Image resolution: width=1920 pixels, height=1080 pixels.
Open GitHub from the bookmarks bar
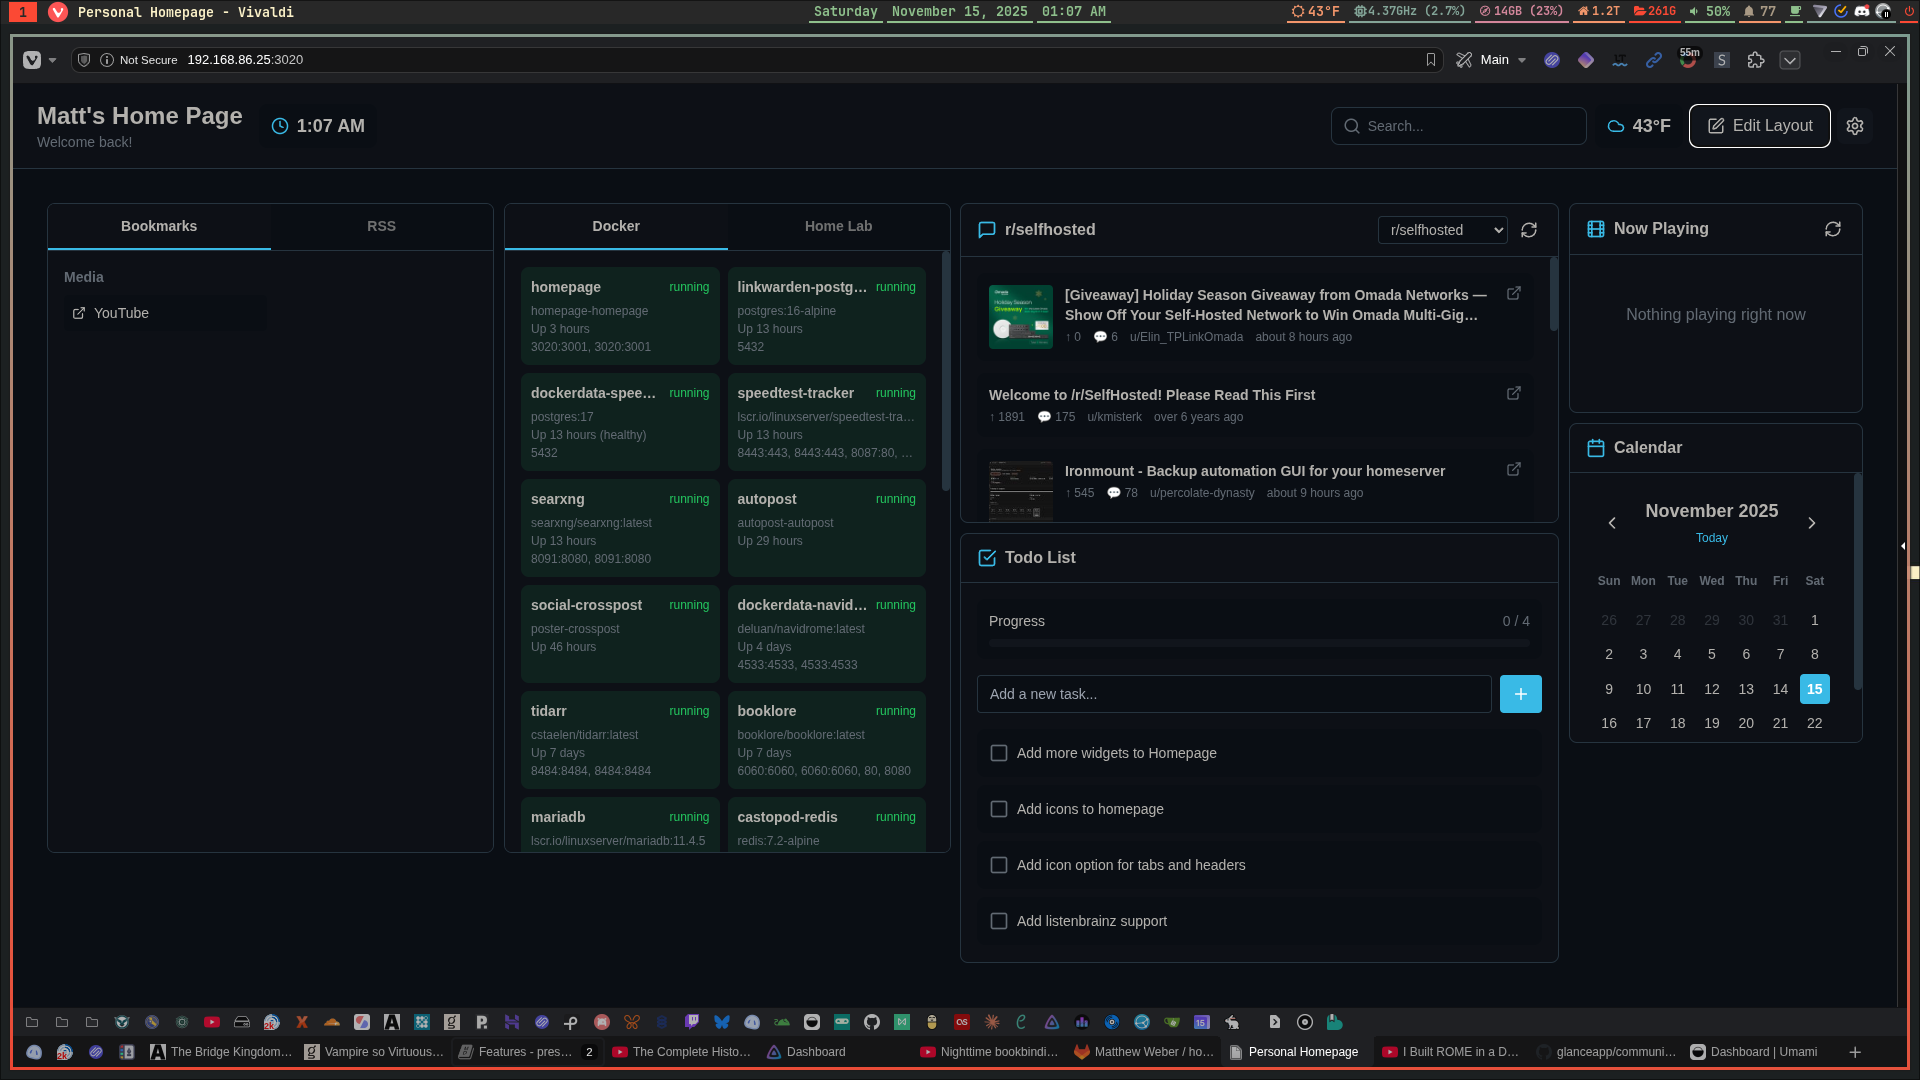click(872, 1022)
